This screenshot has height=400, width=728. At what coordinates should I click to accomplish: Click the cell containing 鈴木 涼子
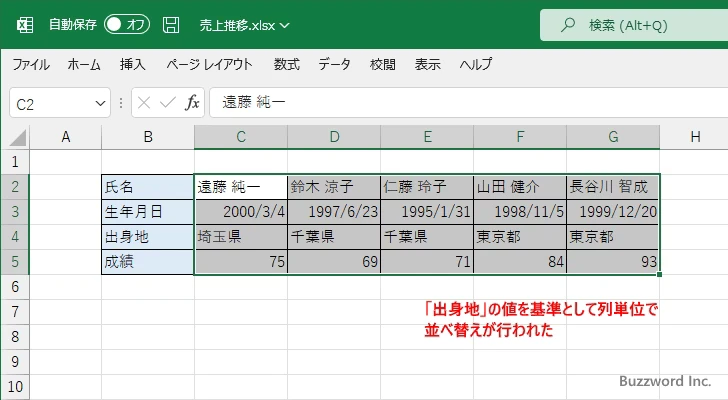point(334,187)
